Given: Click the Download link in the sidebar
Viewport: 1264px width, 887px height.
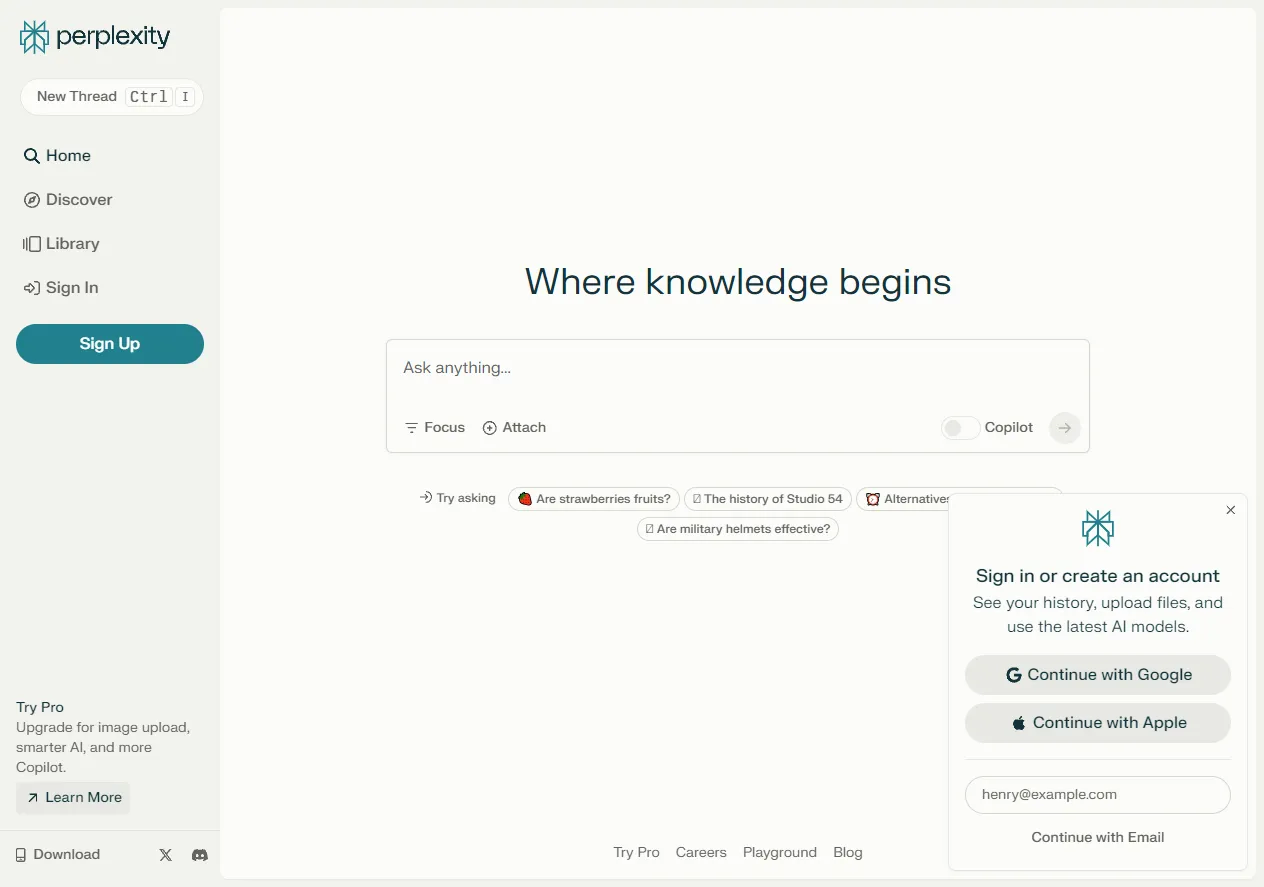Looking at the screenshot, I should click(x=57, y=855).
